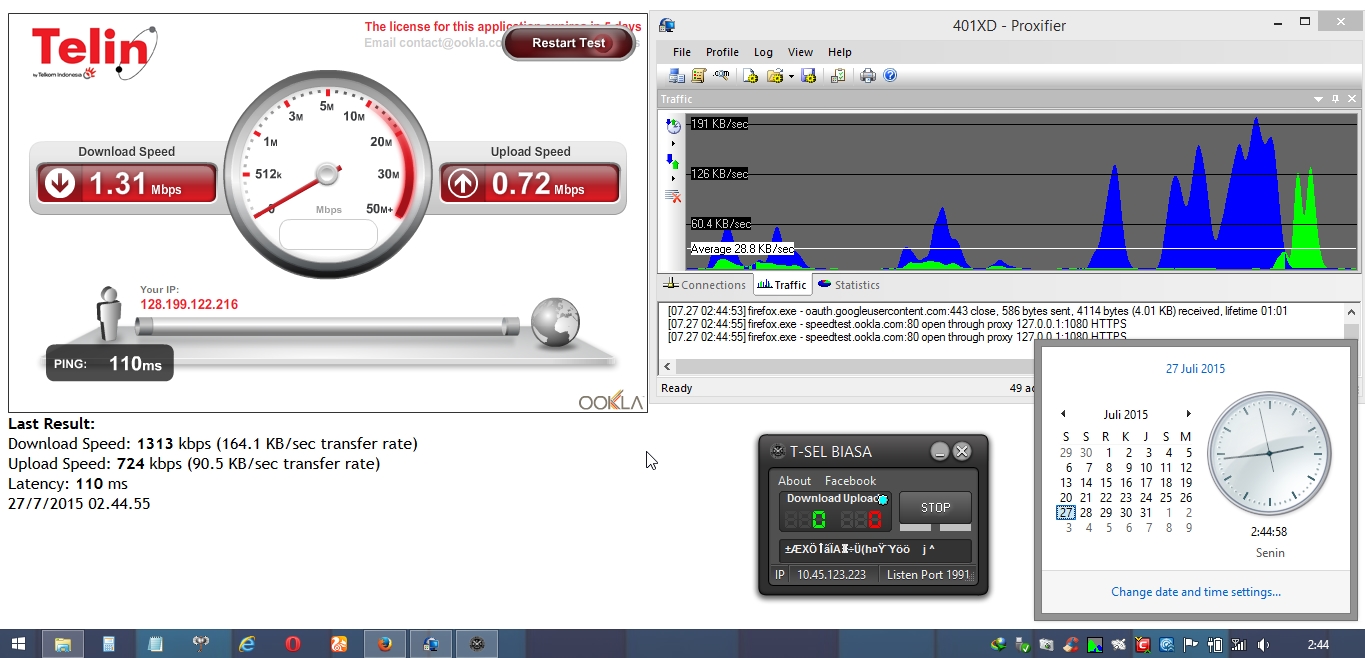Open Notepad from the taskbar
The height and width of the screenshot is (658, 1365).
click(155, 644)
